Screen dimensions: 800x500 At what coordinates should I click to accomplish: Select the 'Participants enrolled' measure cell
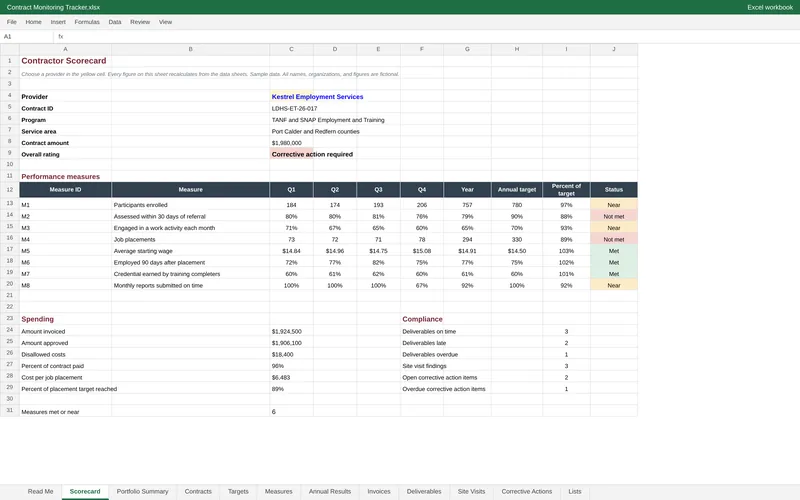190,205
